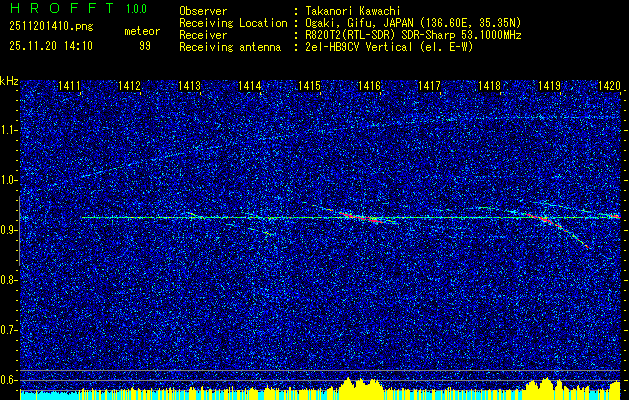Click the Observer label
The image size is (629, 400).
coord(203,11)
